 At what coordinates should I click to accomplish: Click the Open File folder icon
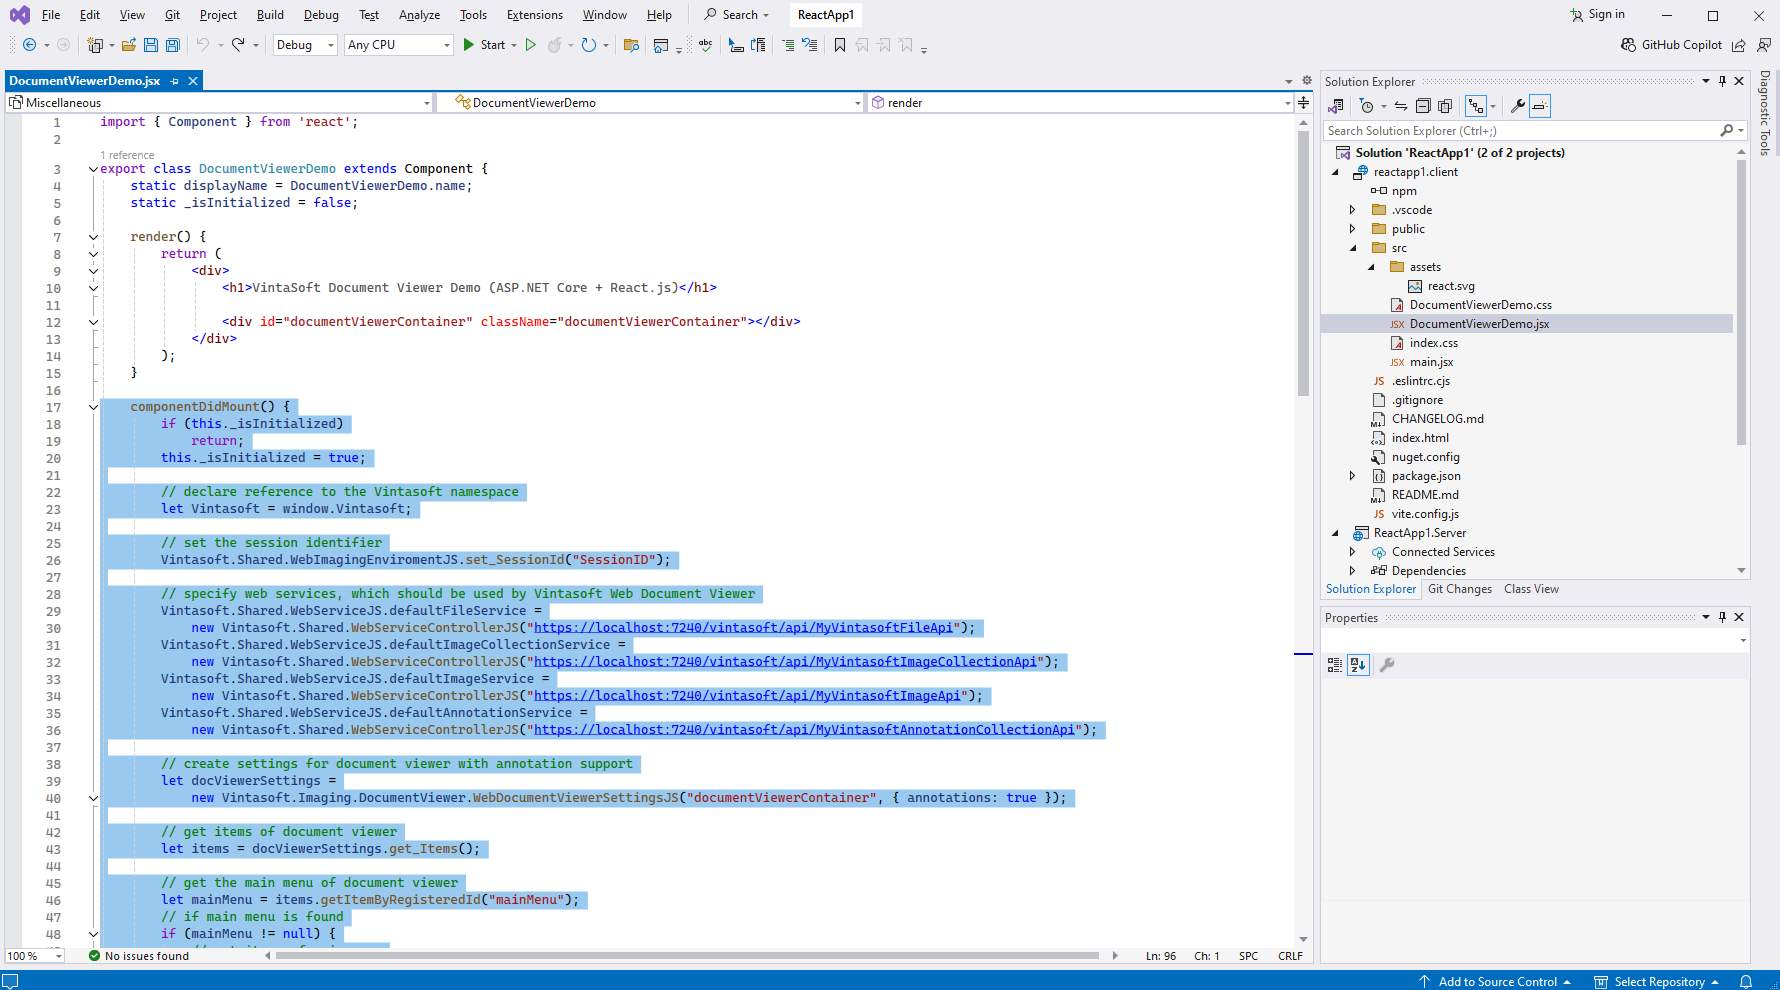click(x=129, y=45)
